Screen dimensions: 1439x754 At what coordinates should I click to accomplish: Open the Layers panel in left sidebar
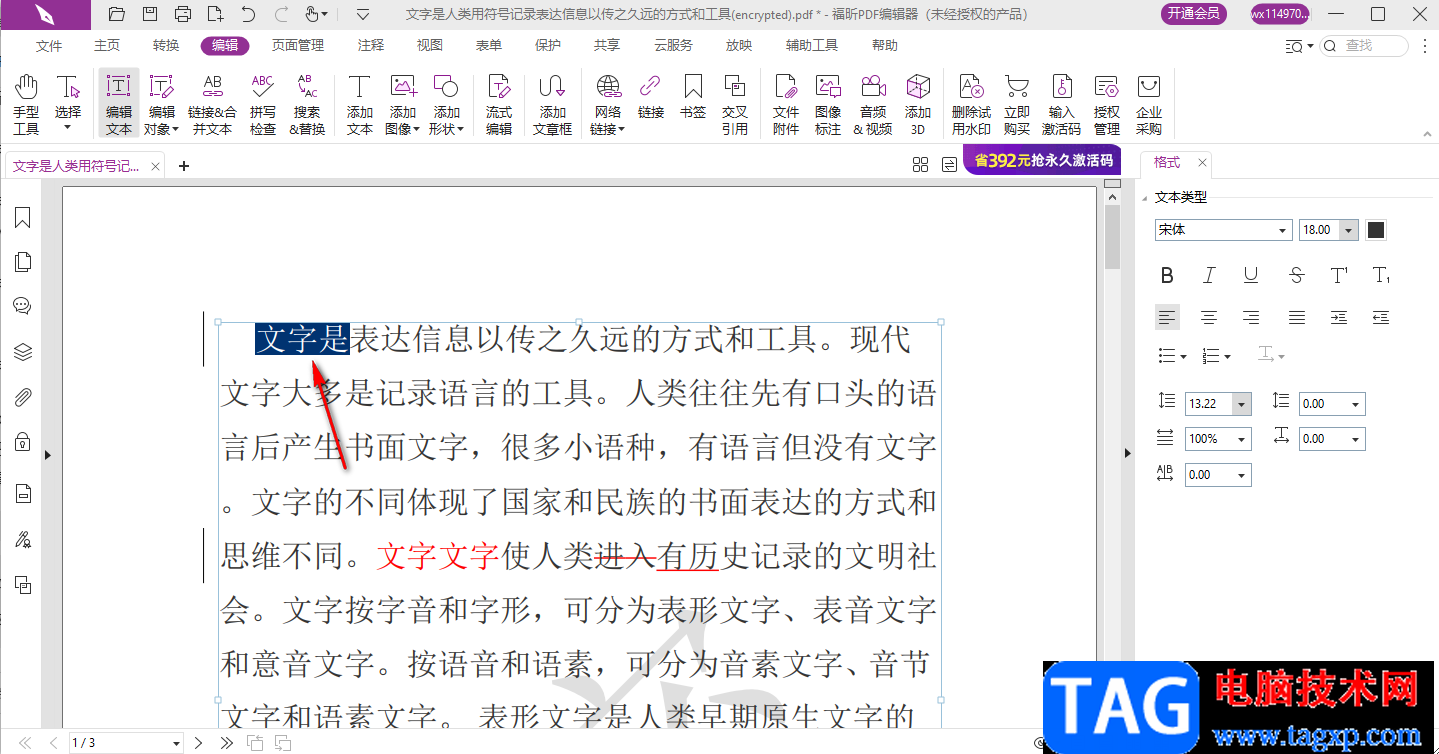tap(23, 351)
